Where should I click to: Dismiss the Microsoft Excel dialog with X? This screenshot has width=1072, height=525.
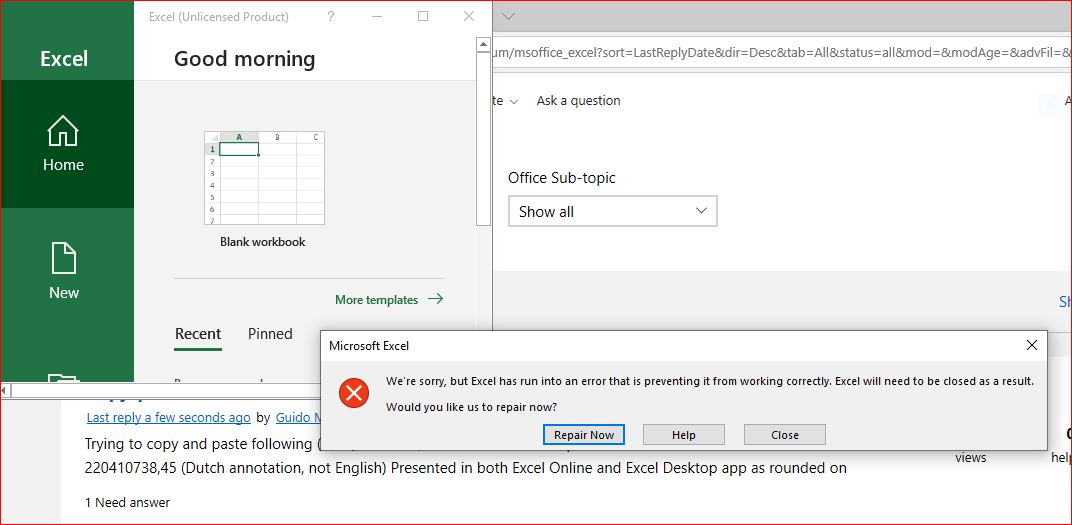point(1032,346)
